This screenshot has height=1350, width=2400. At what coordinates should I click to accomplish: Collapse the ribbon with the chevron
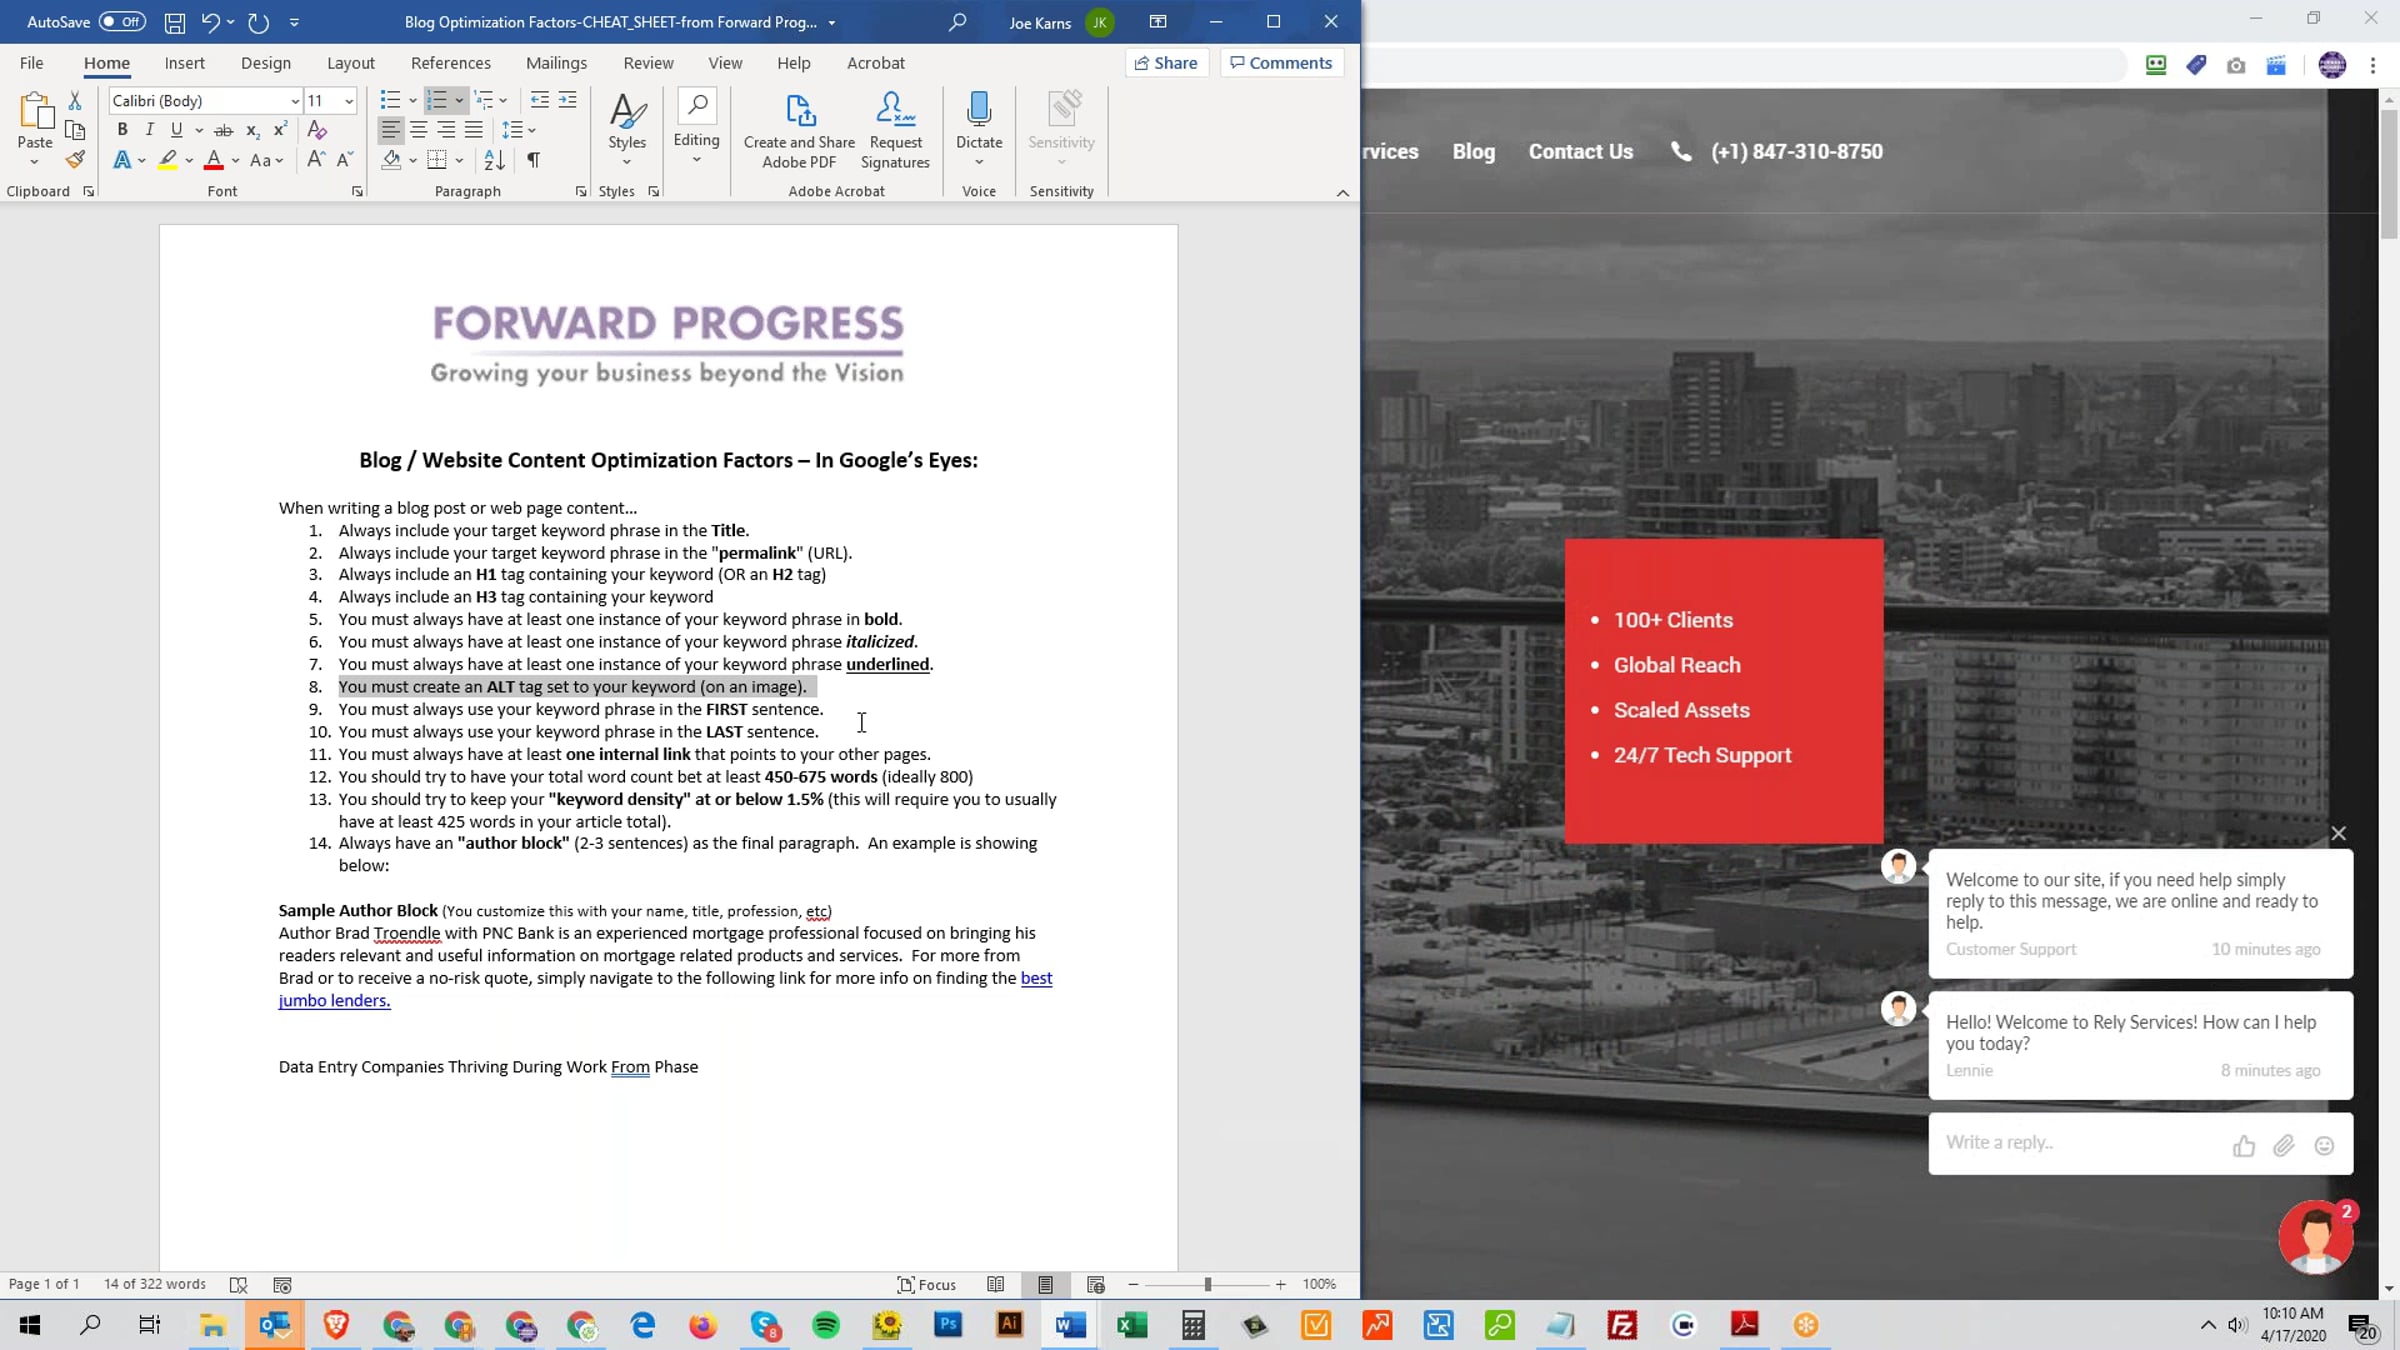(1342, 192)
